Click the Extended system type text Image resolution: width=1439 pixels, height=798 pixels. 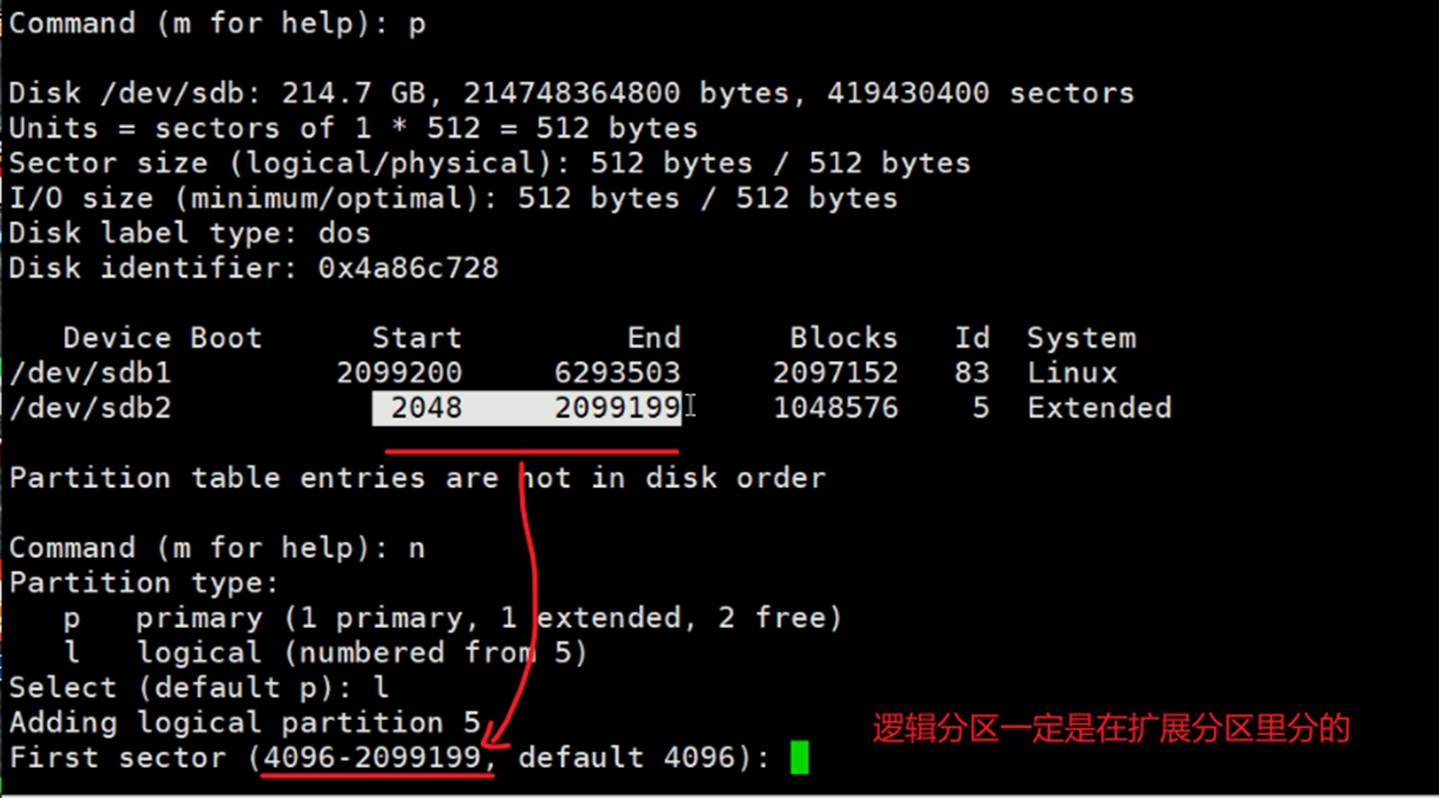1099,408
